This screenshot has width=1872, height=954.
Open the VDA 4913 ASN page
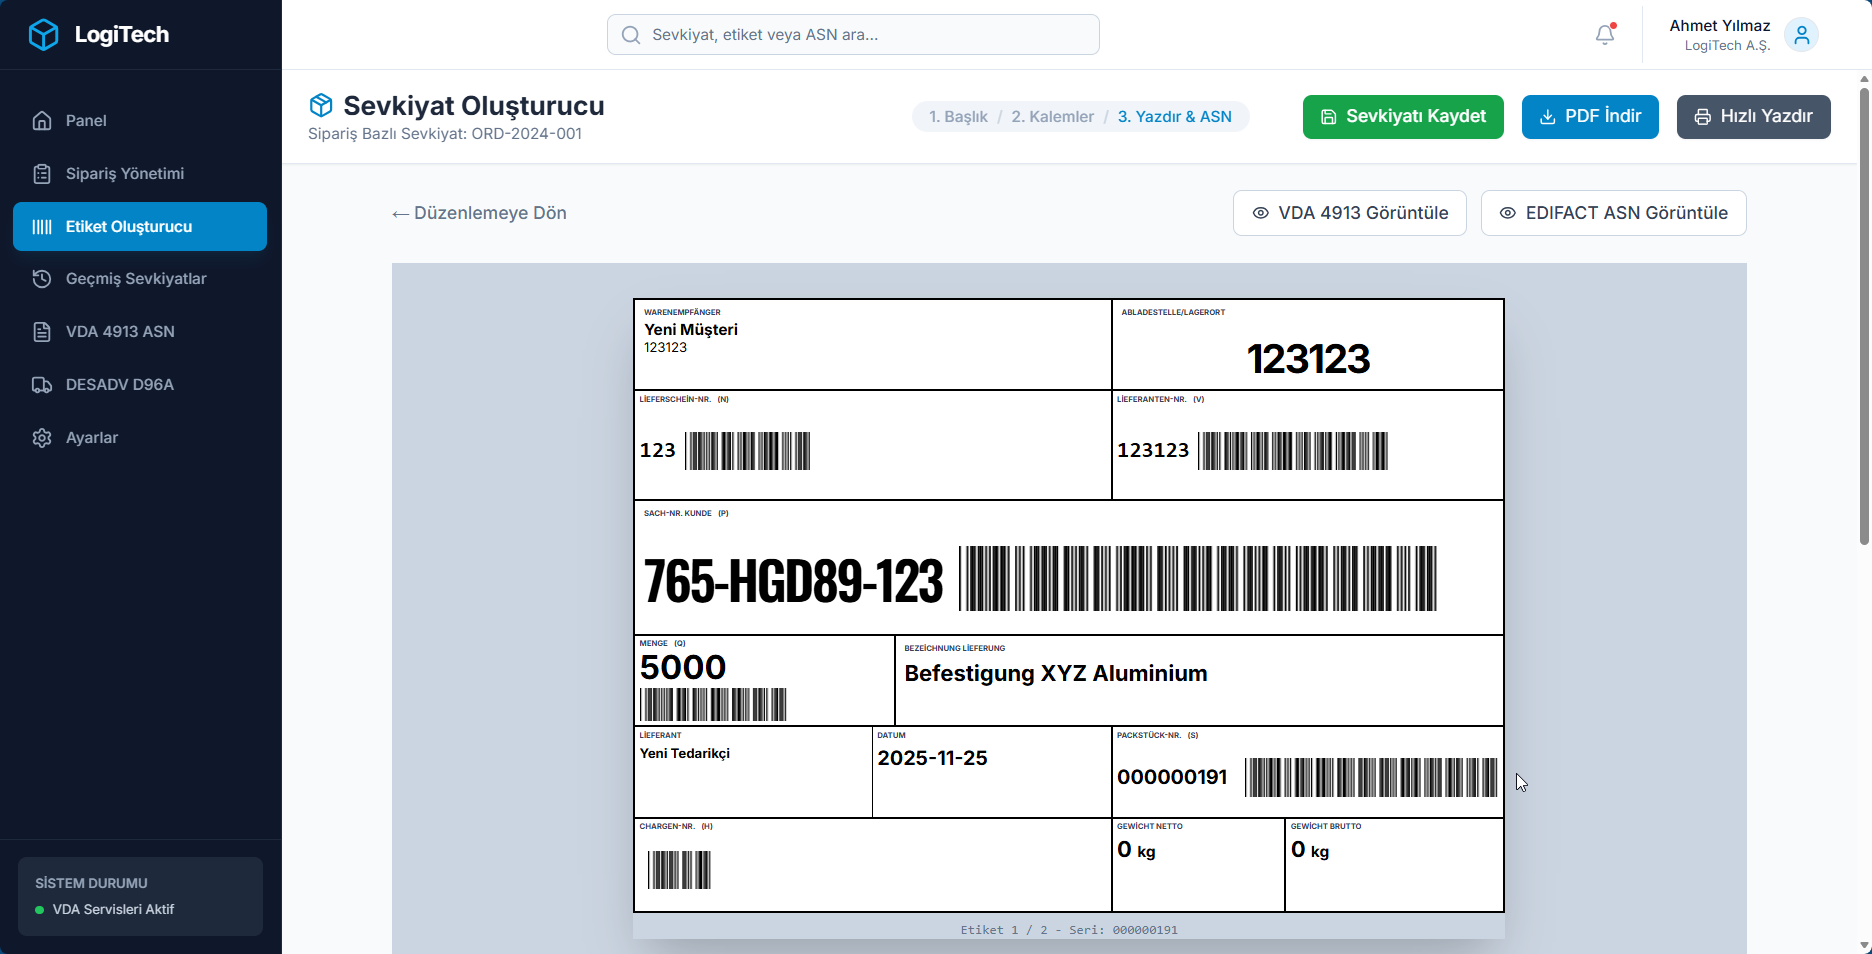coord(140,332)
